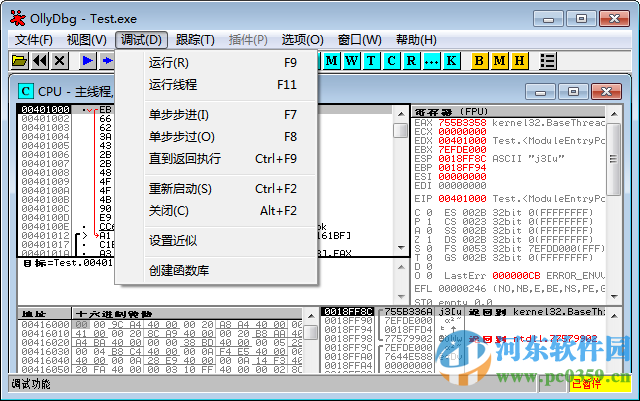Click the disassembly pane scrollbar thumb
Viewport: 640px width, 401px height.
point(401,131)
